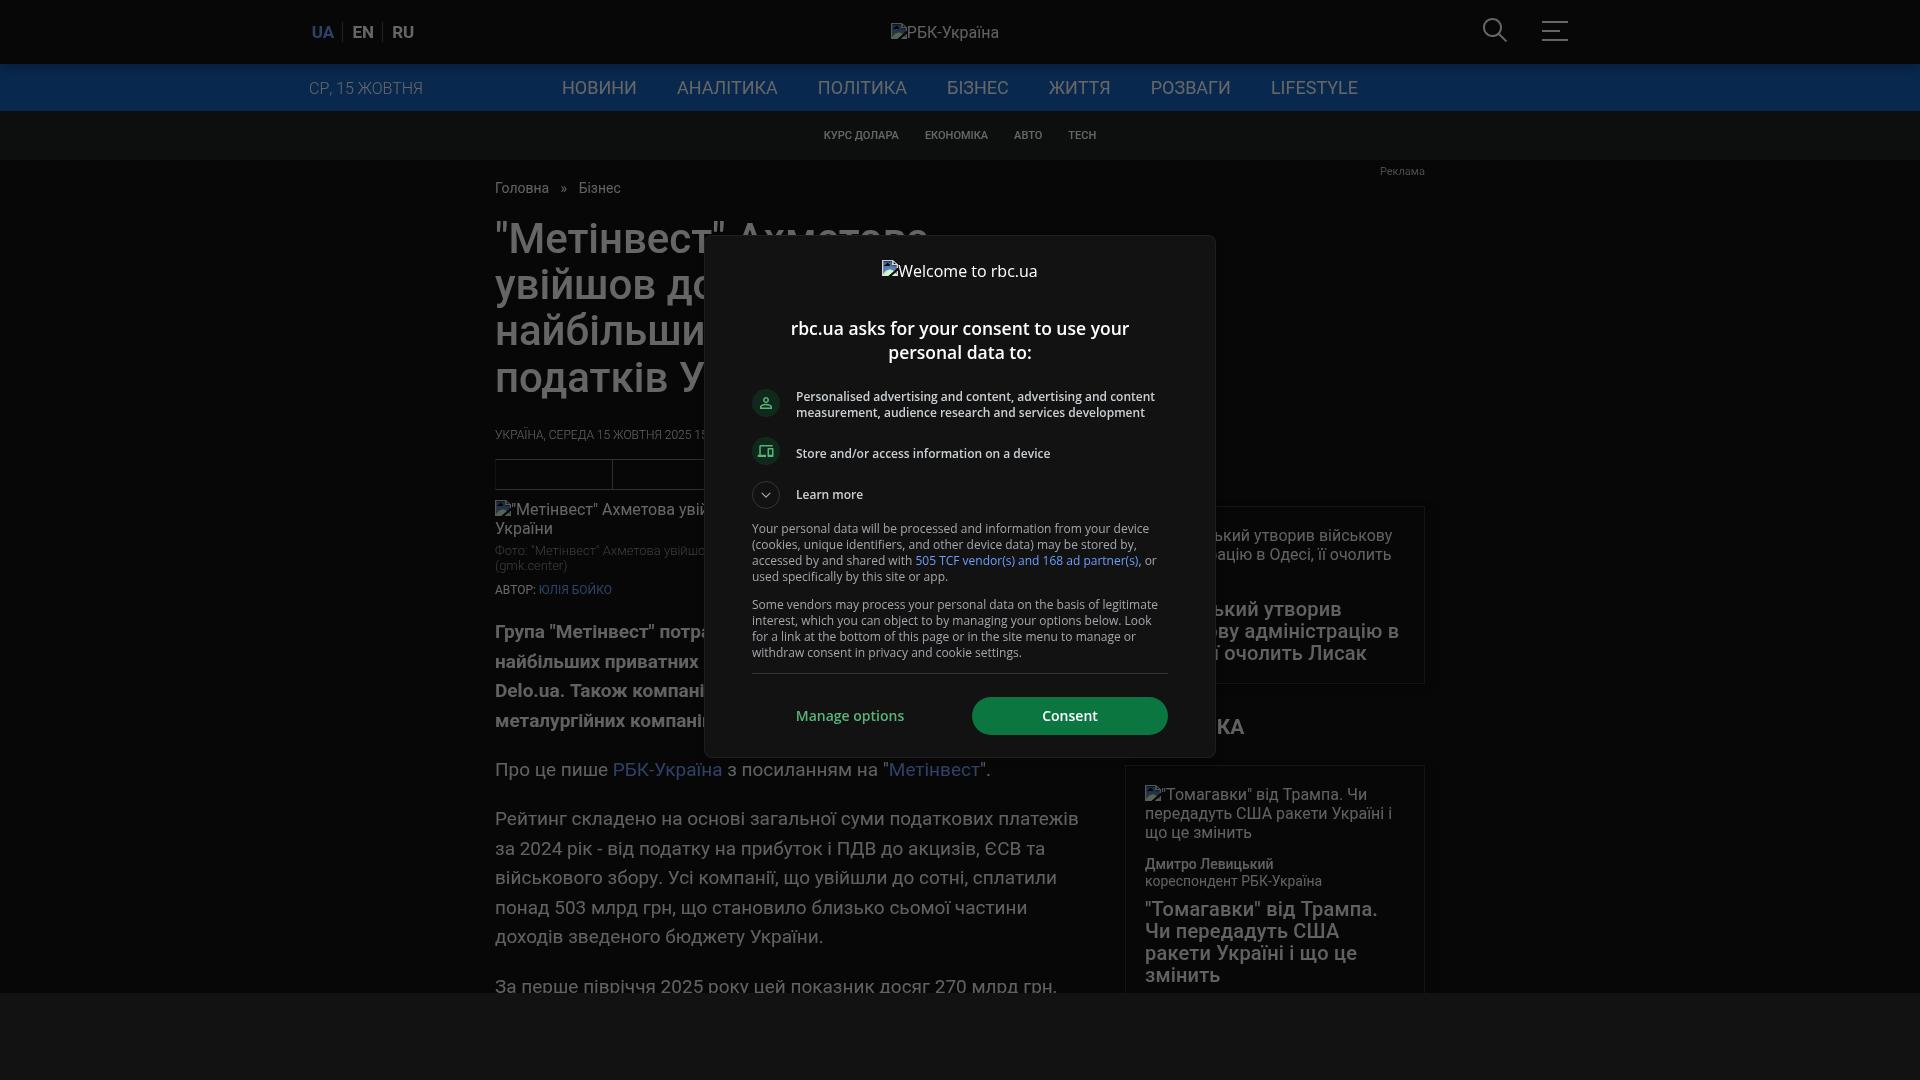The height and width of the screenshot is (1080, 1920).
Task: Click the personalised advertising person icon
Action: pyautogui.click(x=766, y=403)
